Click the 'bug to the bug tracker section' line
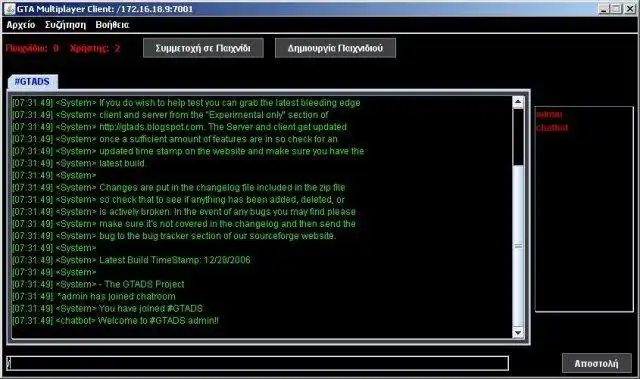This screenshot has width=640, height=379. click(x=174, y=236)
